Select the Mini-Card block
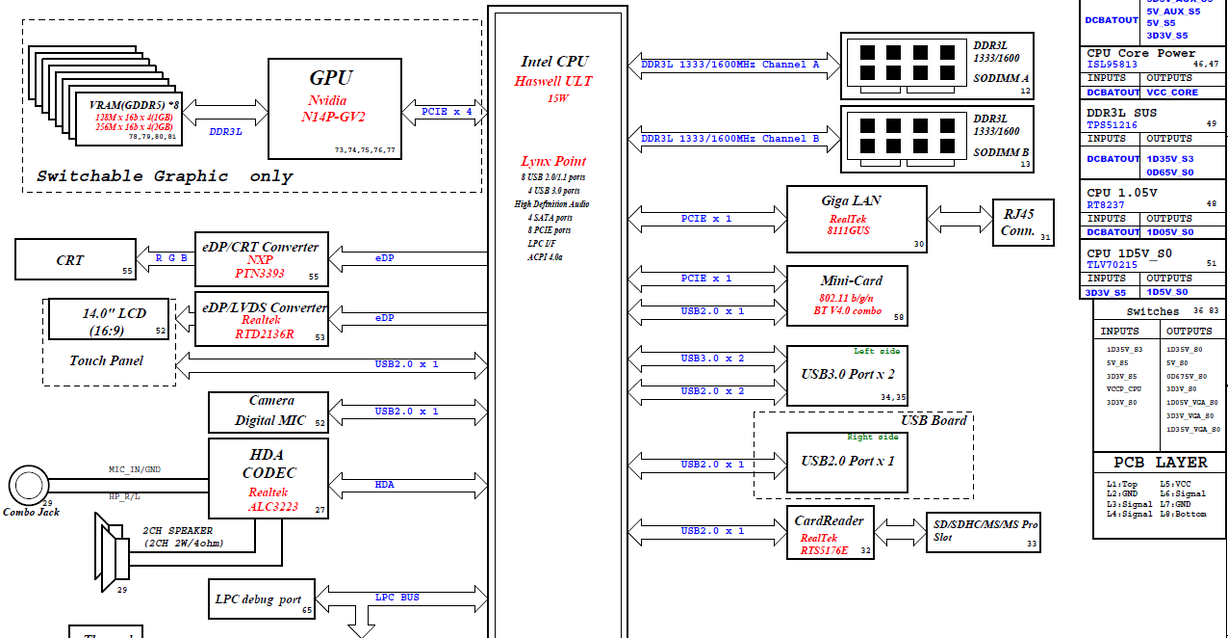 tap(849, 295)
